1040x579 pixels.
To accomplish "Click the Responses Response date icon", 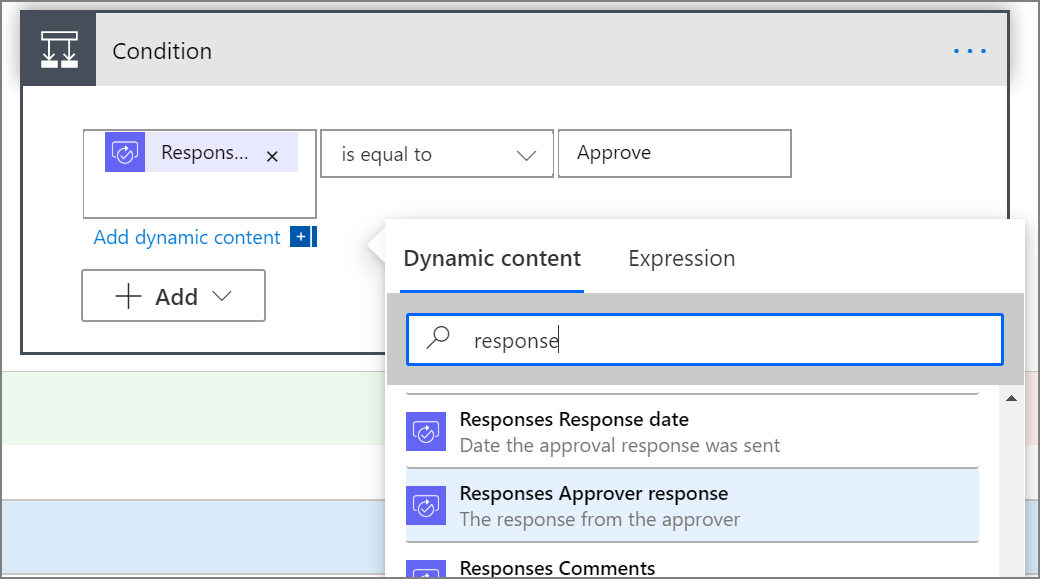I will pos(426,431).
